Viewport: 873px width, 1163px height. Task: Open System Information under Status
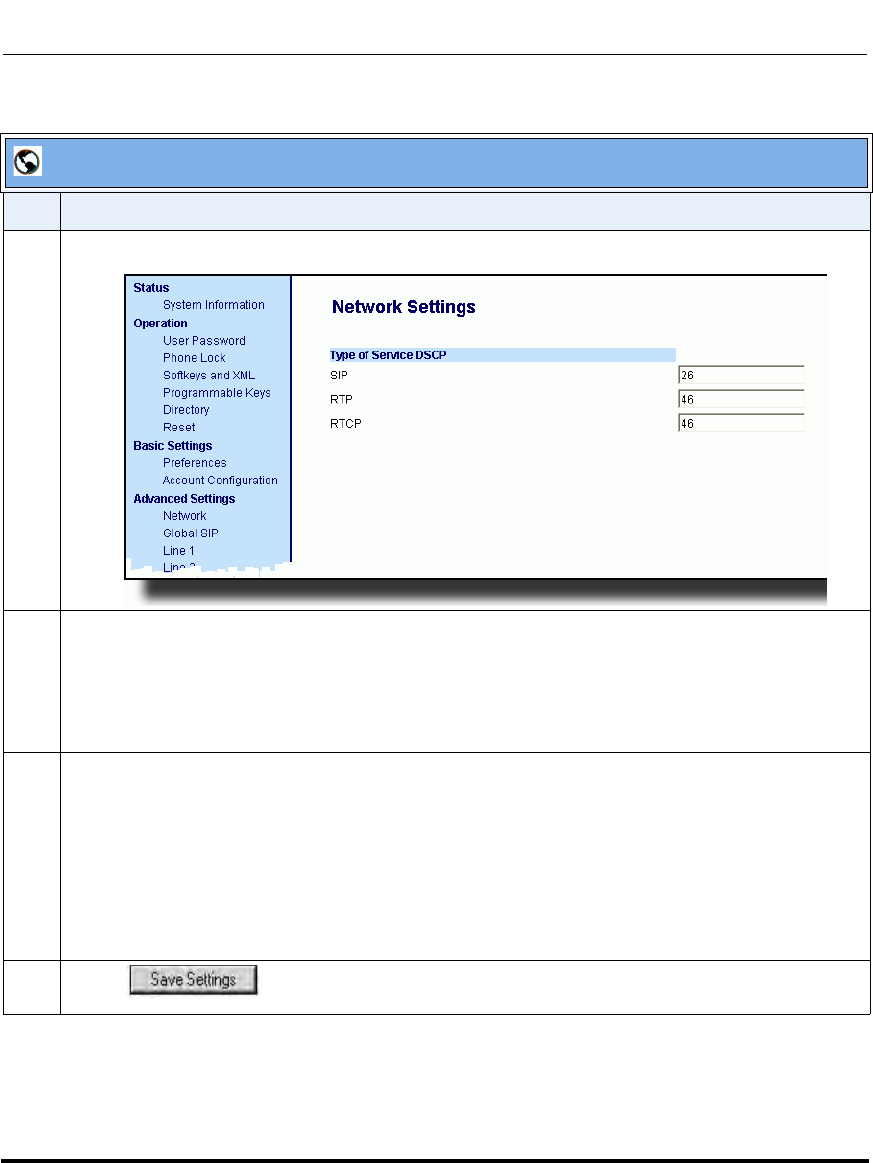(x=214, y=305)
